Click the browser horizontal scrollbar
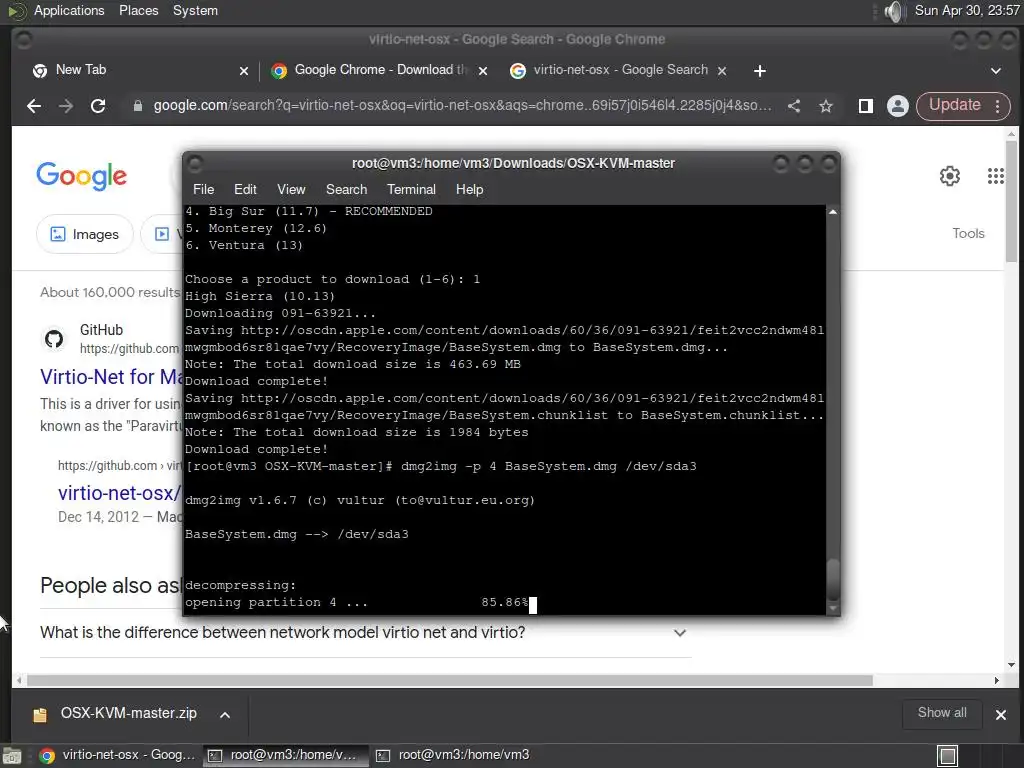1024x768 pixels. tap(449, 680)
